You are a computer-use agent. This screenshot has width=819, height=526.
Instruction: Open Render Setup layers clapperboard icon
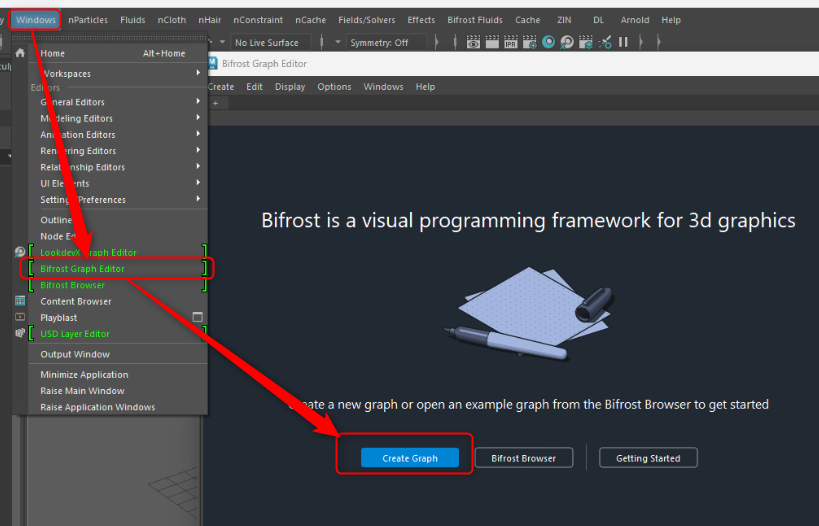coord(586,42)
